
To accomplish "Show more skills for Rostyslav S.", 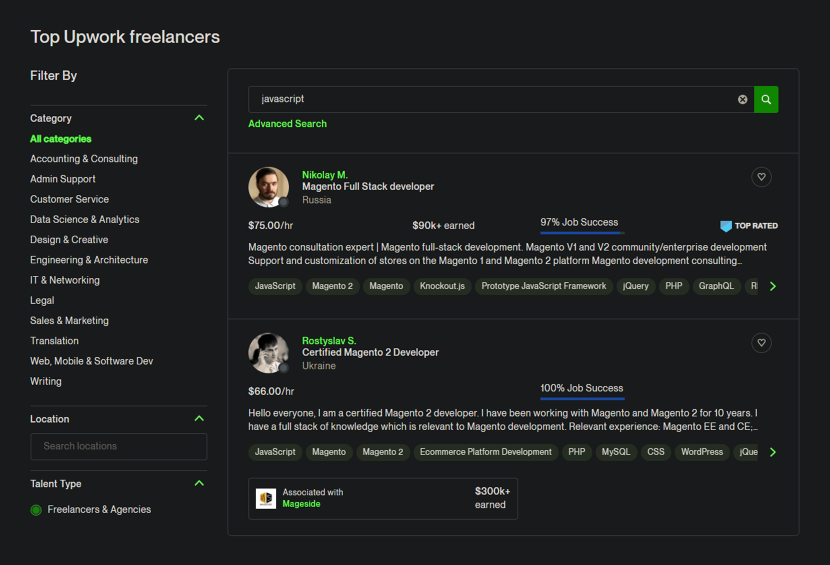I will (773, 452).
